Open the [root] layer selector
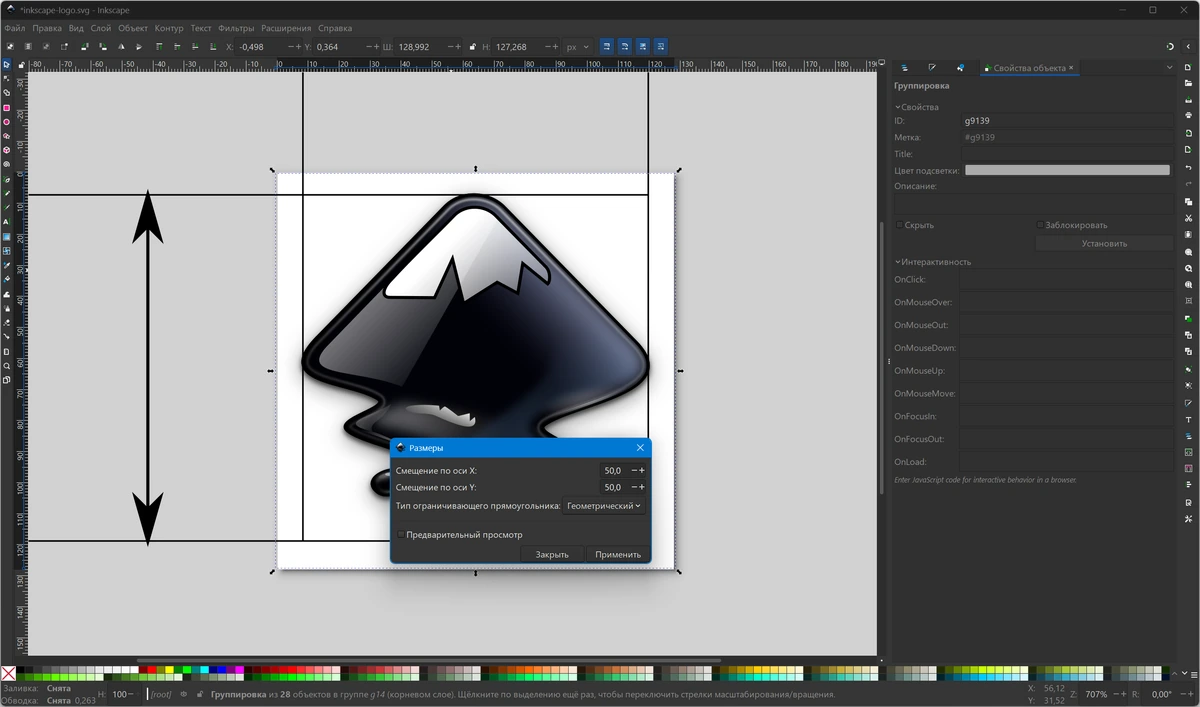Screen dimensions: 1200x707 pyautogui.click(x=160, y=694)
